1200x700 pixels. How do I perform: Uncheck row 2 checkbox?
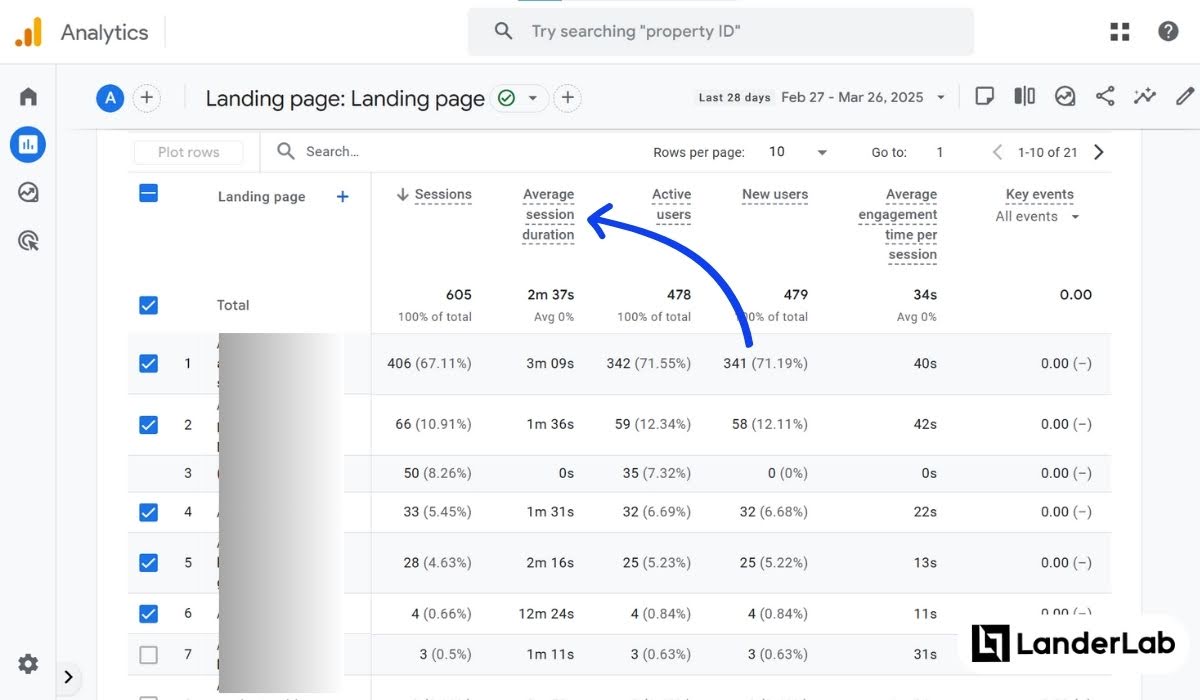(x=148, y=424)
